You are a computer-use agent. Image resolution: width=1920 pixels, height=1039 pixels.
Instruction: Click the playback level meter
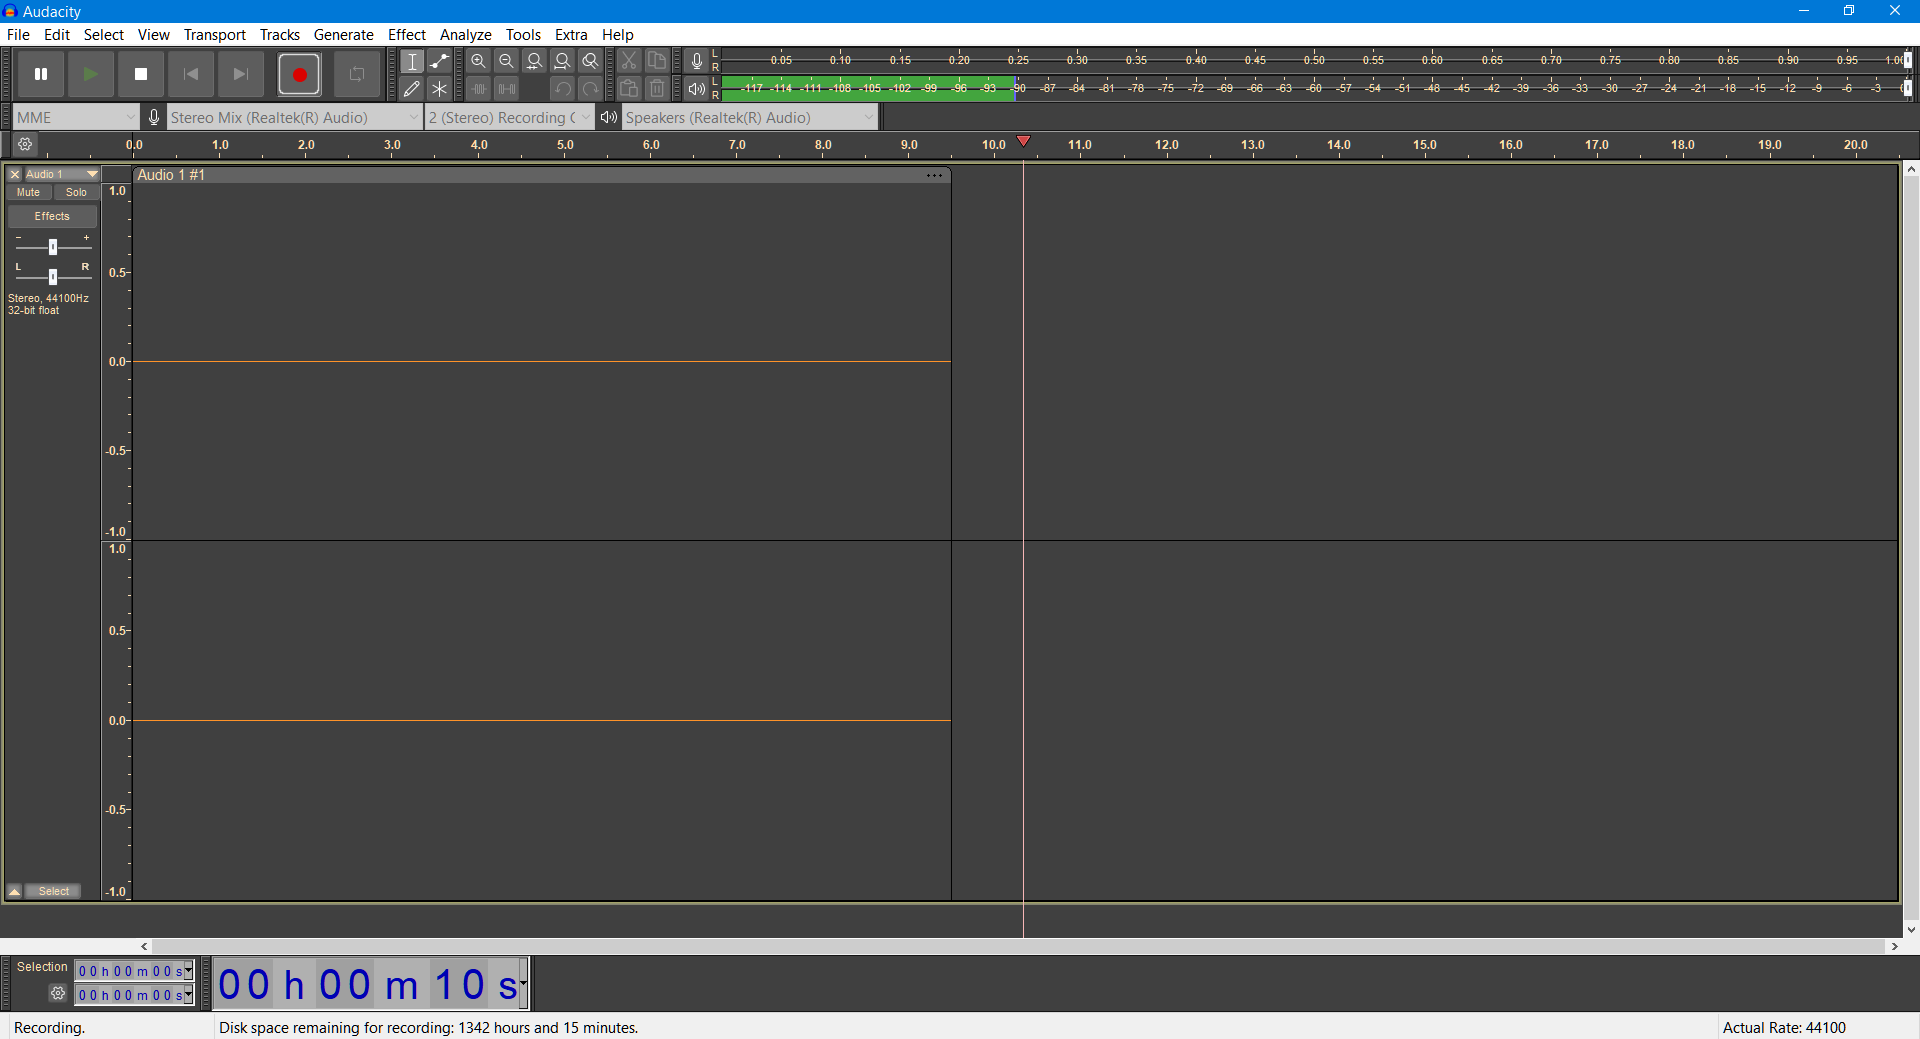point(1313,89)
